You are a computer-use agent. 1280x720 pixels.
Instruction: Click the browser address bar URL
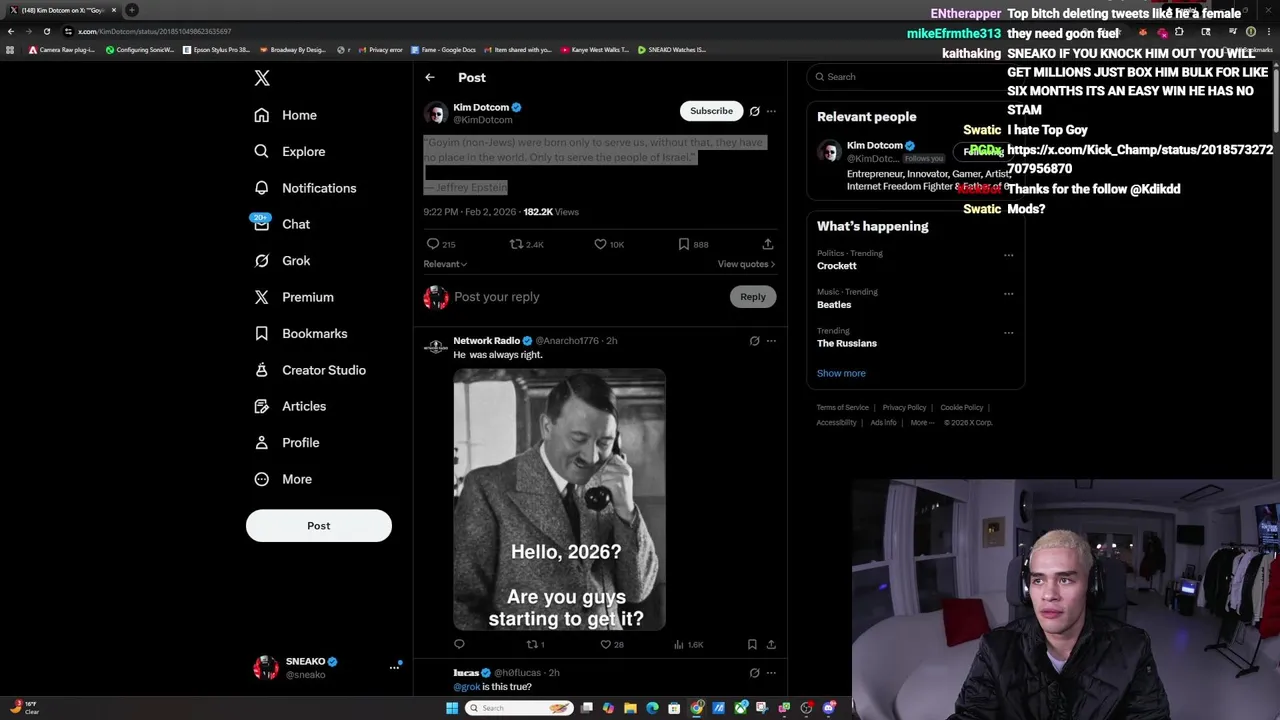pos(155,31)
